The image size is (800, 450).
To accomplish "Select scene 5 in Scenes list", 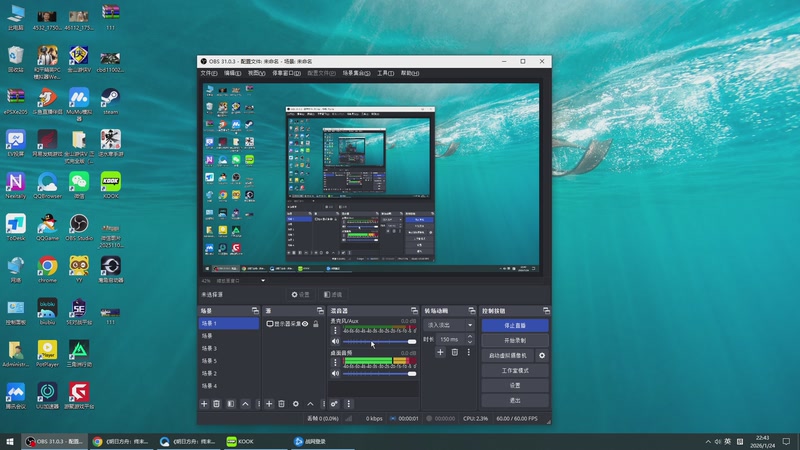I will pos(229,361).
